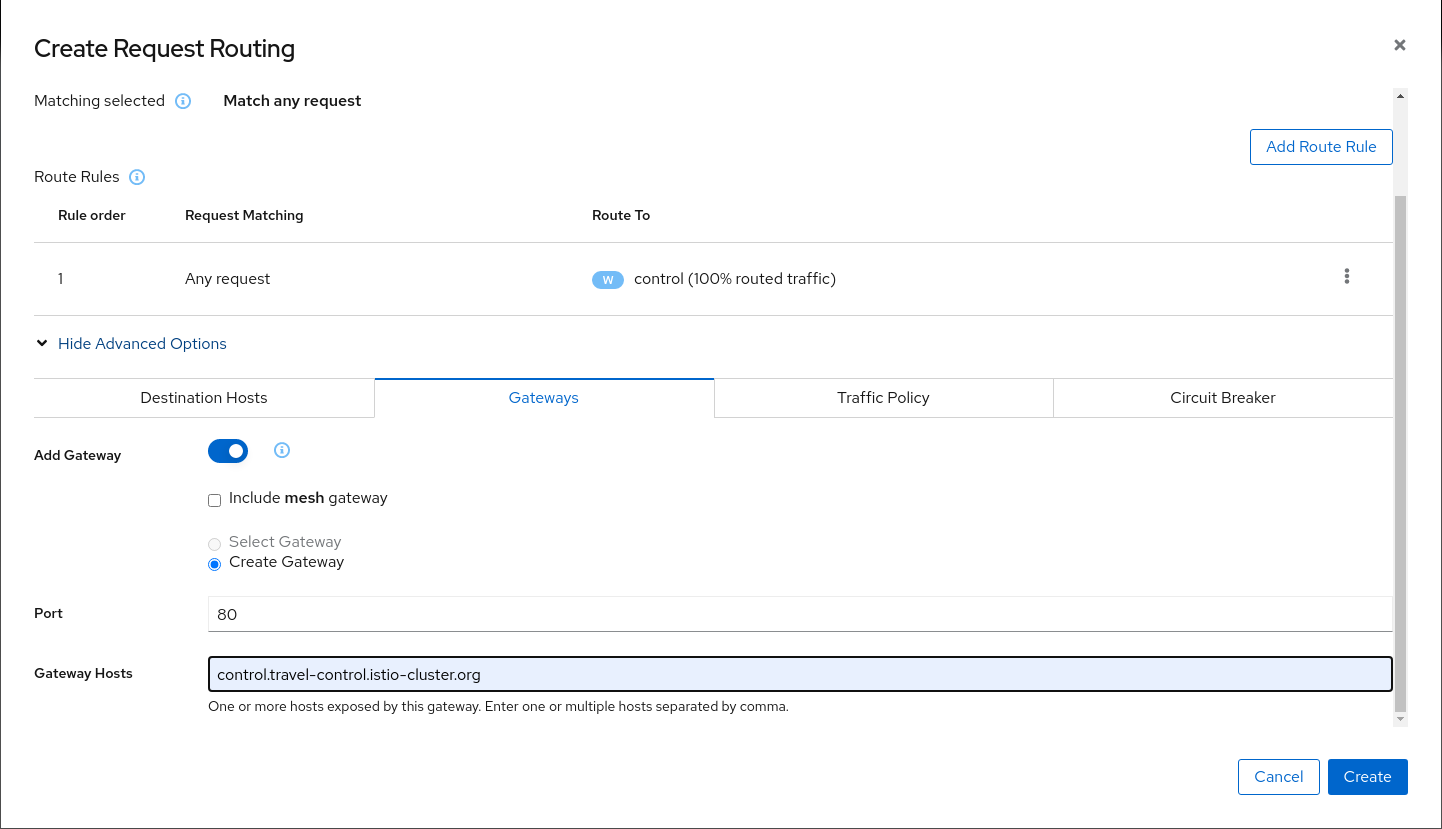Choose the Create Gateway radio option
This screenshot has width=1442, height=829.
pyautogui.click(x=214, y=564)
